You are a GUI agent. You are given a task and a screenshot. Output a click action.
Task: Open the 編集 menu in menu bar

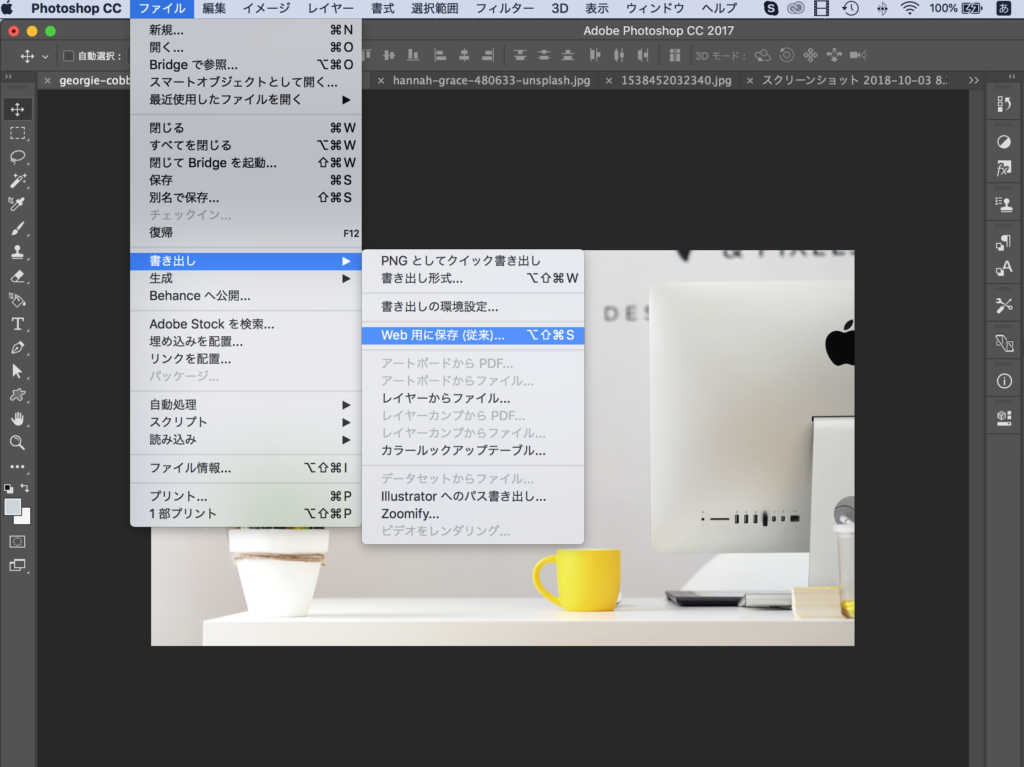tap(214, 8)
